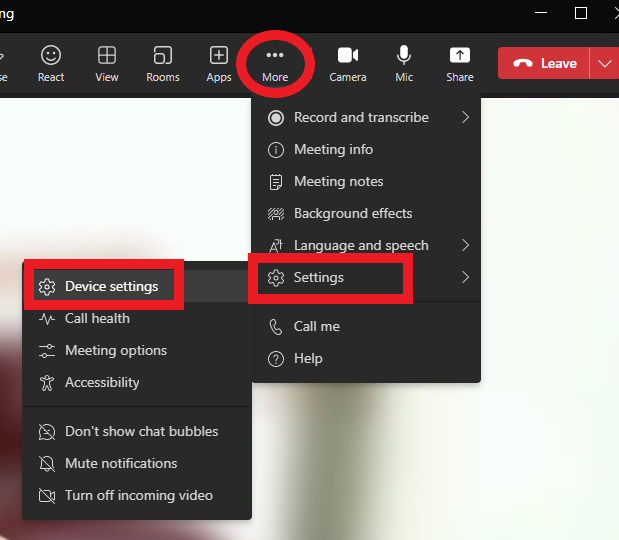
Task: Open Accessibility settings
Action: [137, 382]
